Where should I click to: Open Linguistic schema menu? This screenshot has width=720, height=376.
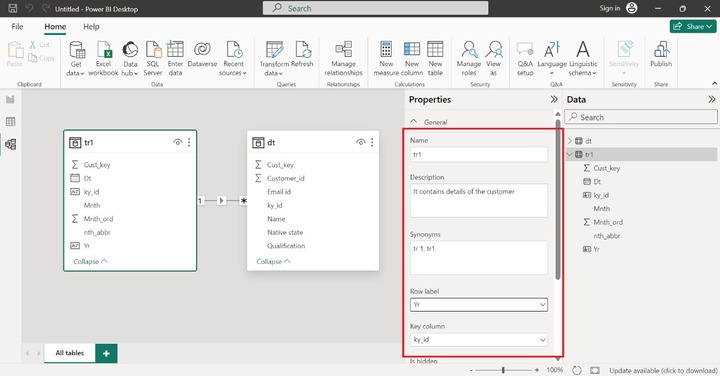(583, 58)
